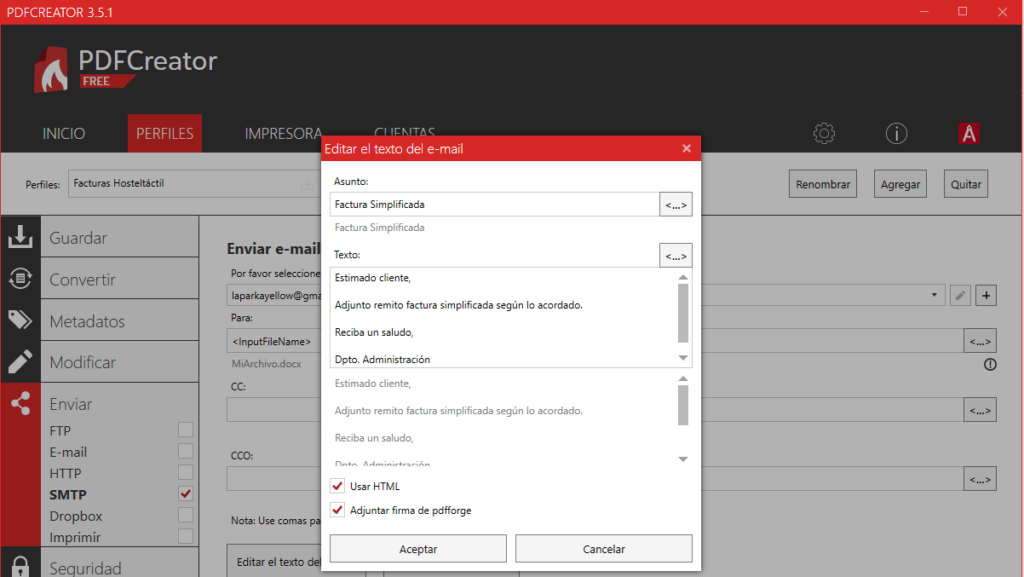This screenshot has width=1024, height=577.
Task: Open the info circle icon
Action: click(x=896, y=133)
